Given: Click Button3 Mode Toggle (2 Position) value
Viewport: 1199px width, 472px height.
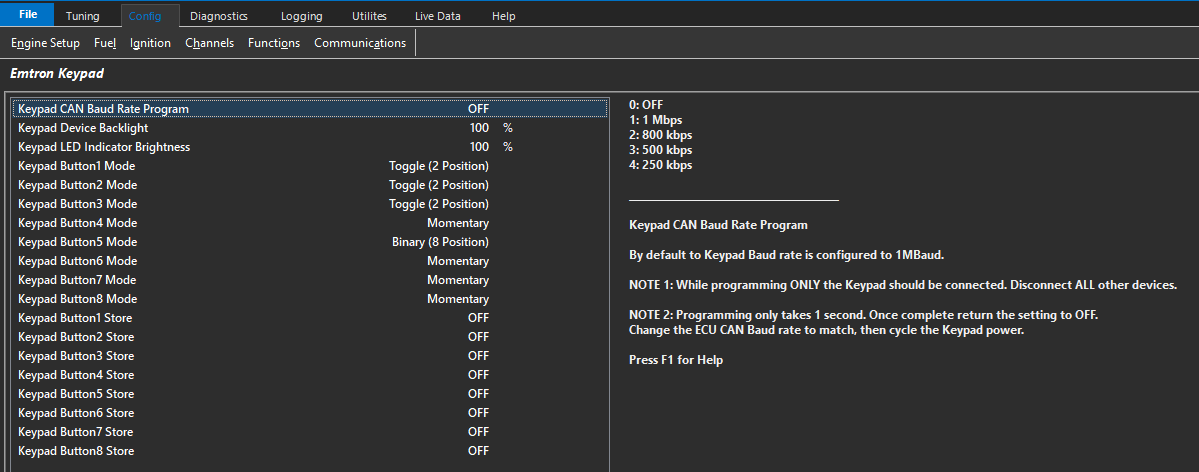Looking at the screenshot, I should (x=438, y=204).
